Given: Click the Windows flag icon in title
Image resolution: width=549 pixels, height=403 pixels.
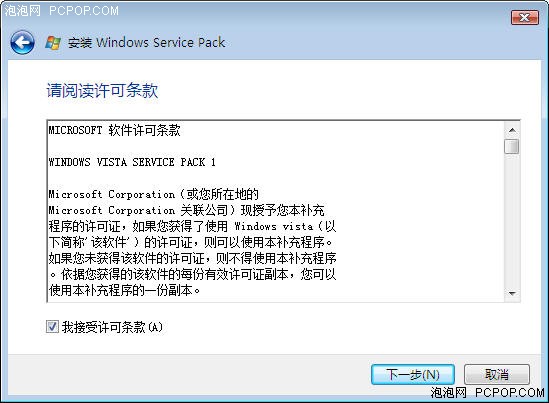Looking at the screenshot, I should [x=53, y=43].
